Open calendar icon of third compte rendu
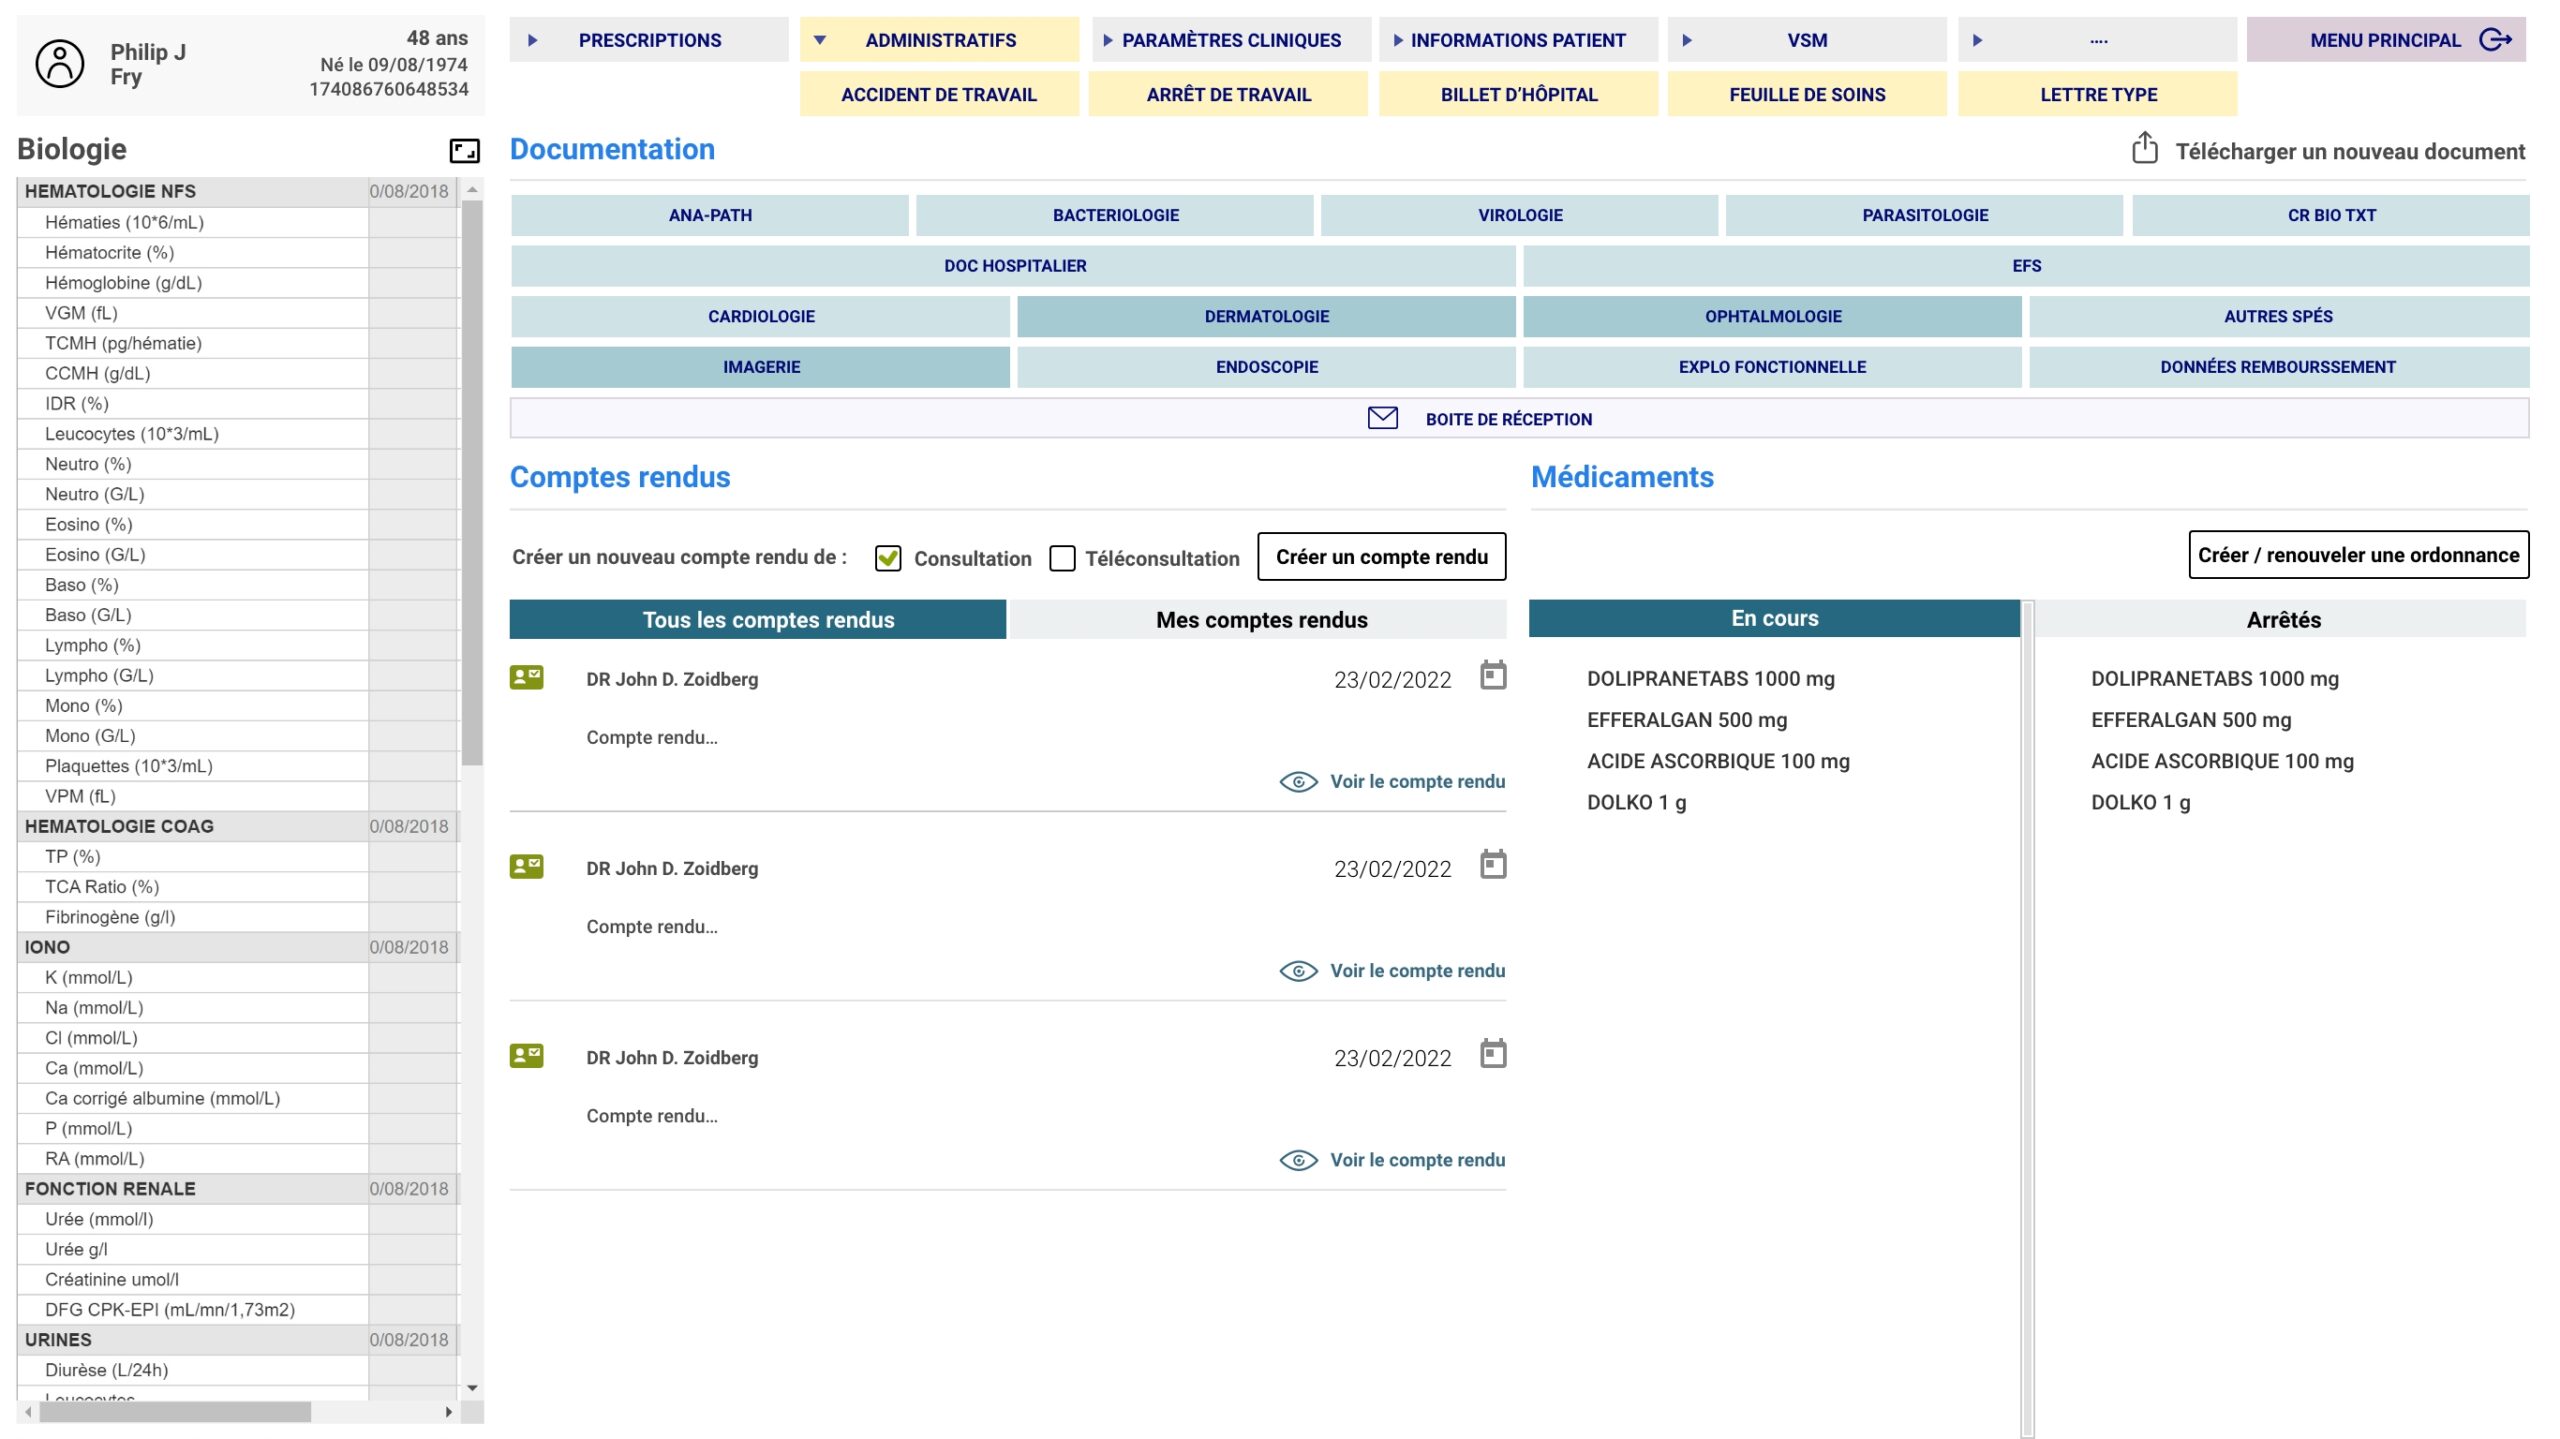The width and height of the screenshot is (2560, 1439). tap(1492, 1054)
